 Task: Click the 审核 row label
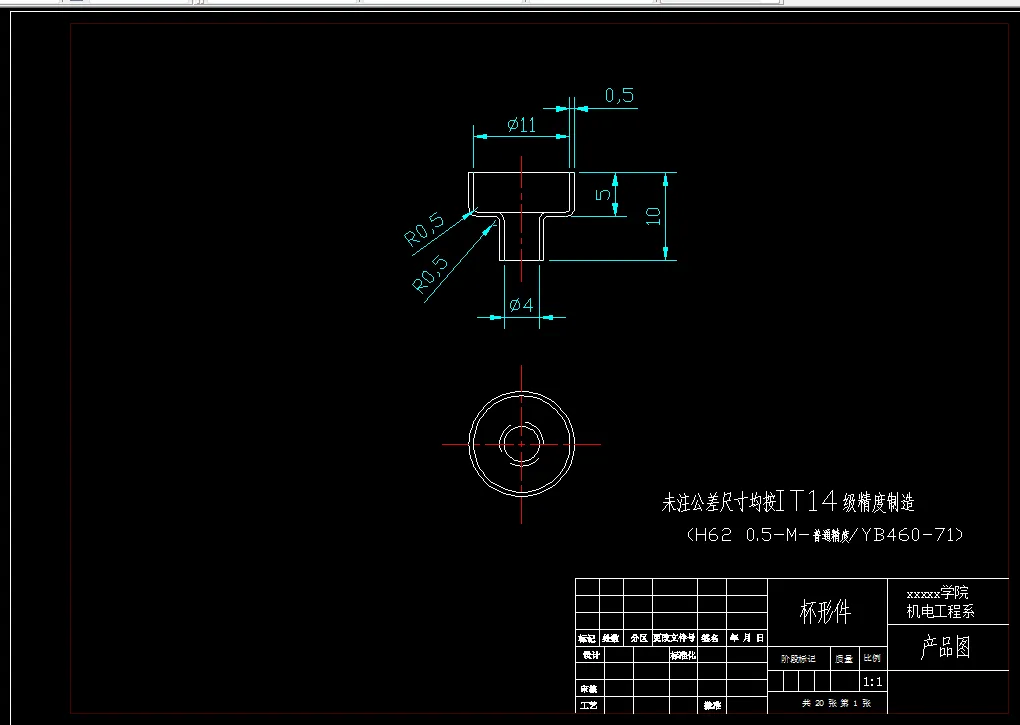[589, 689]
